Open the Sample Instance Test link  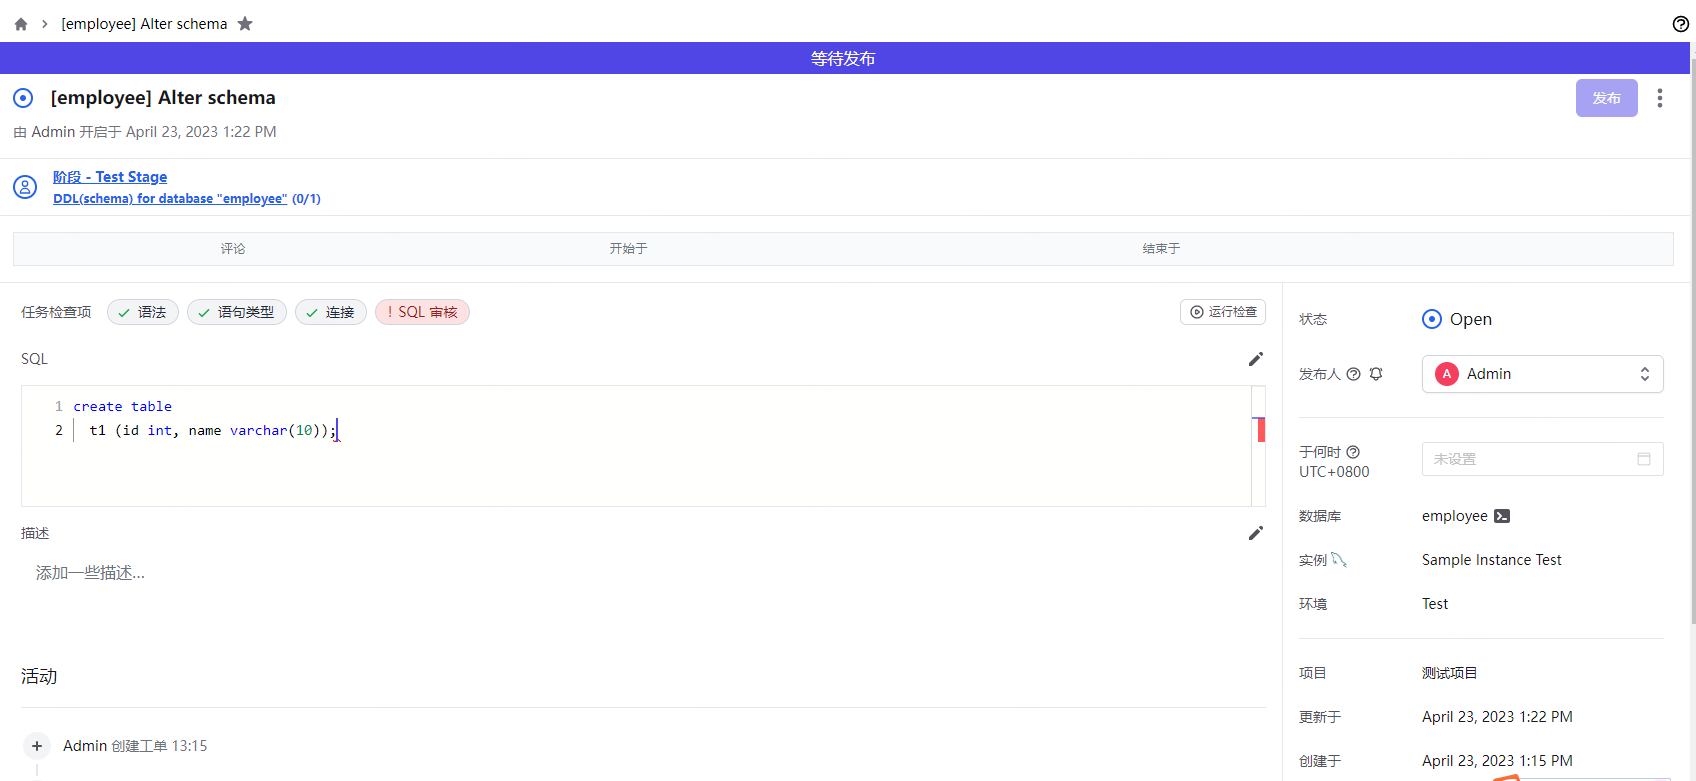(1492, 560)
